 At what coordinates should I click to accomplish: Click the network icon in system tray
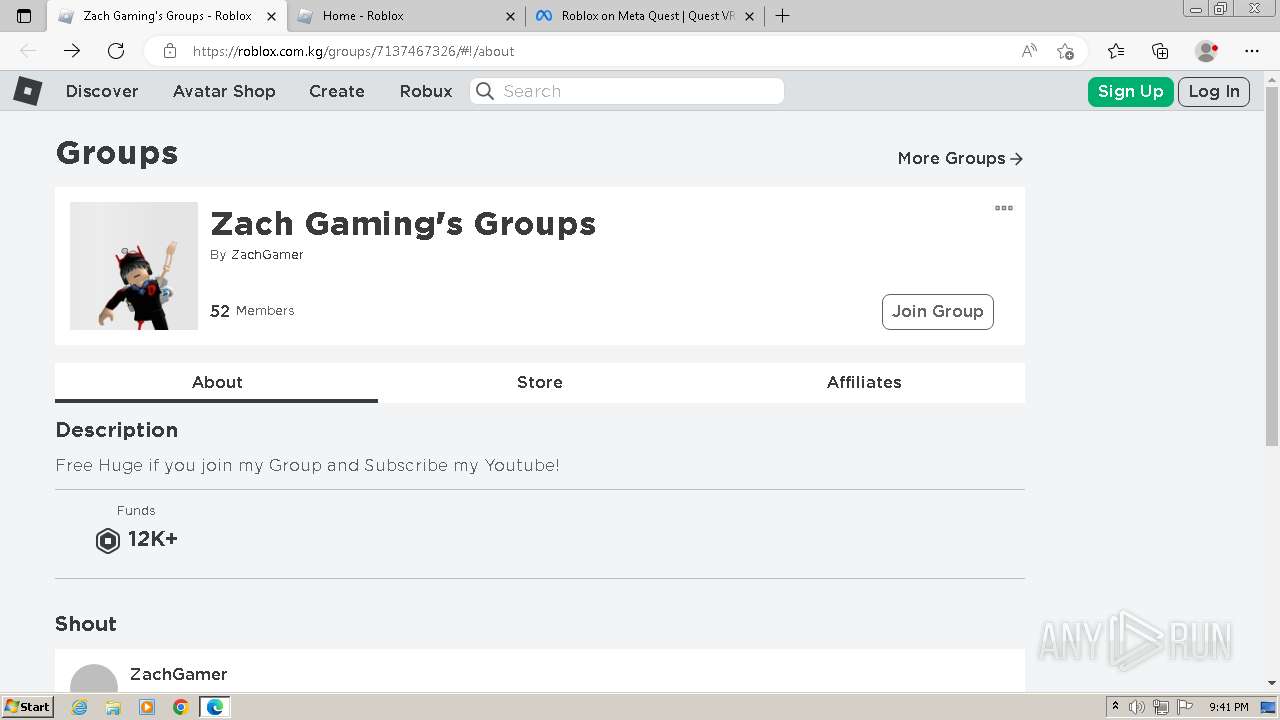1161,707
